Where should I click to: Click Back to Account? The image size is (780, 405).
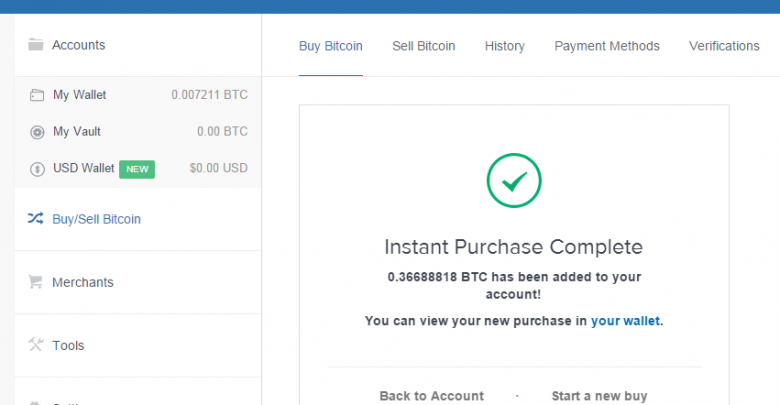pos(431,396)
